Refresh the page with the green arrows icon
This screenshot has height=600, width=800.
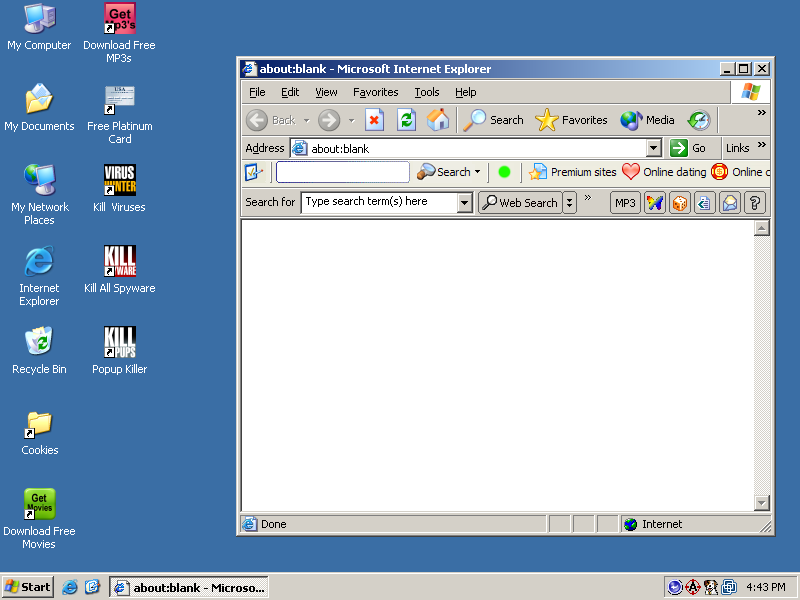[406, 120]
